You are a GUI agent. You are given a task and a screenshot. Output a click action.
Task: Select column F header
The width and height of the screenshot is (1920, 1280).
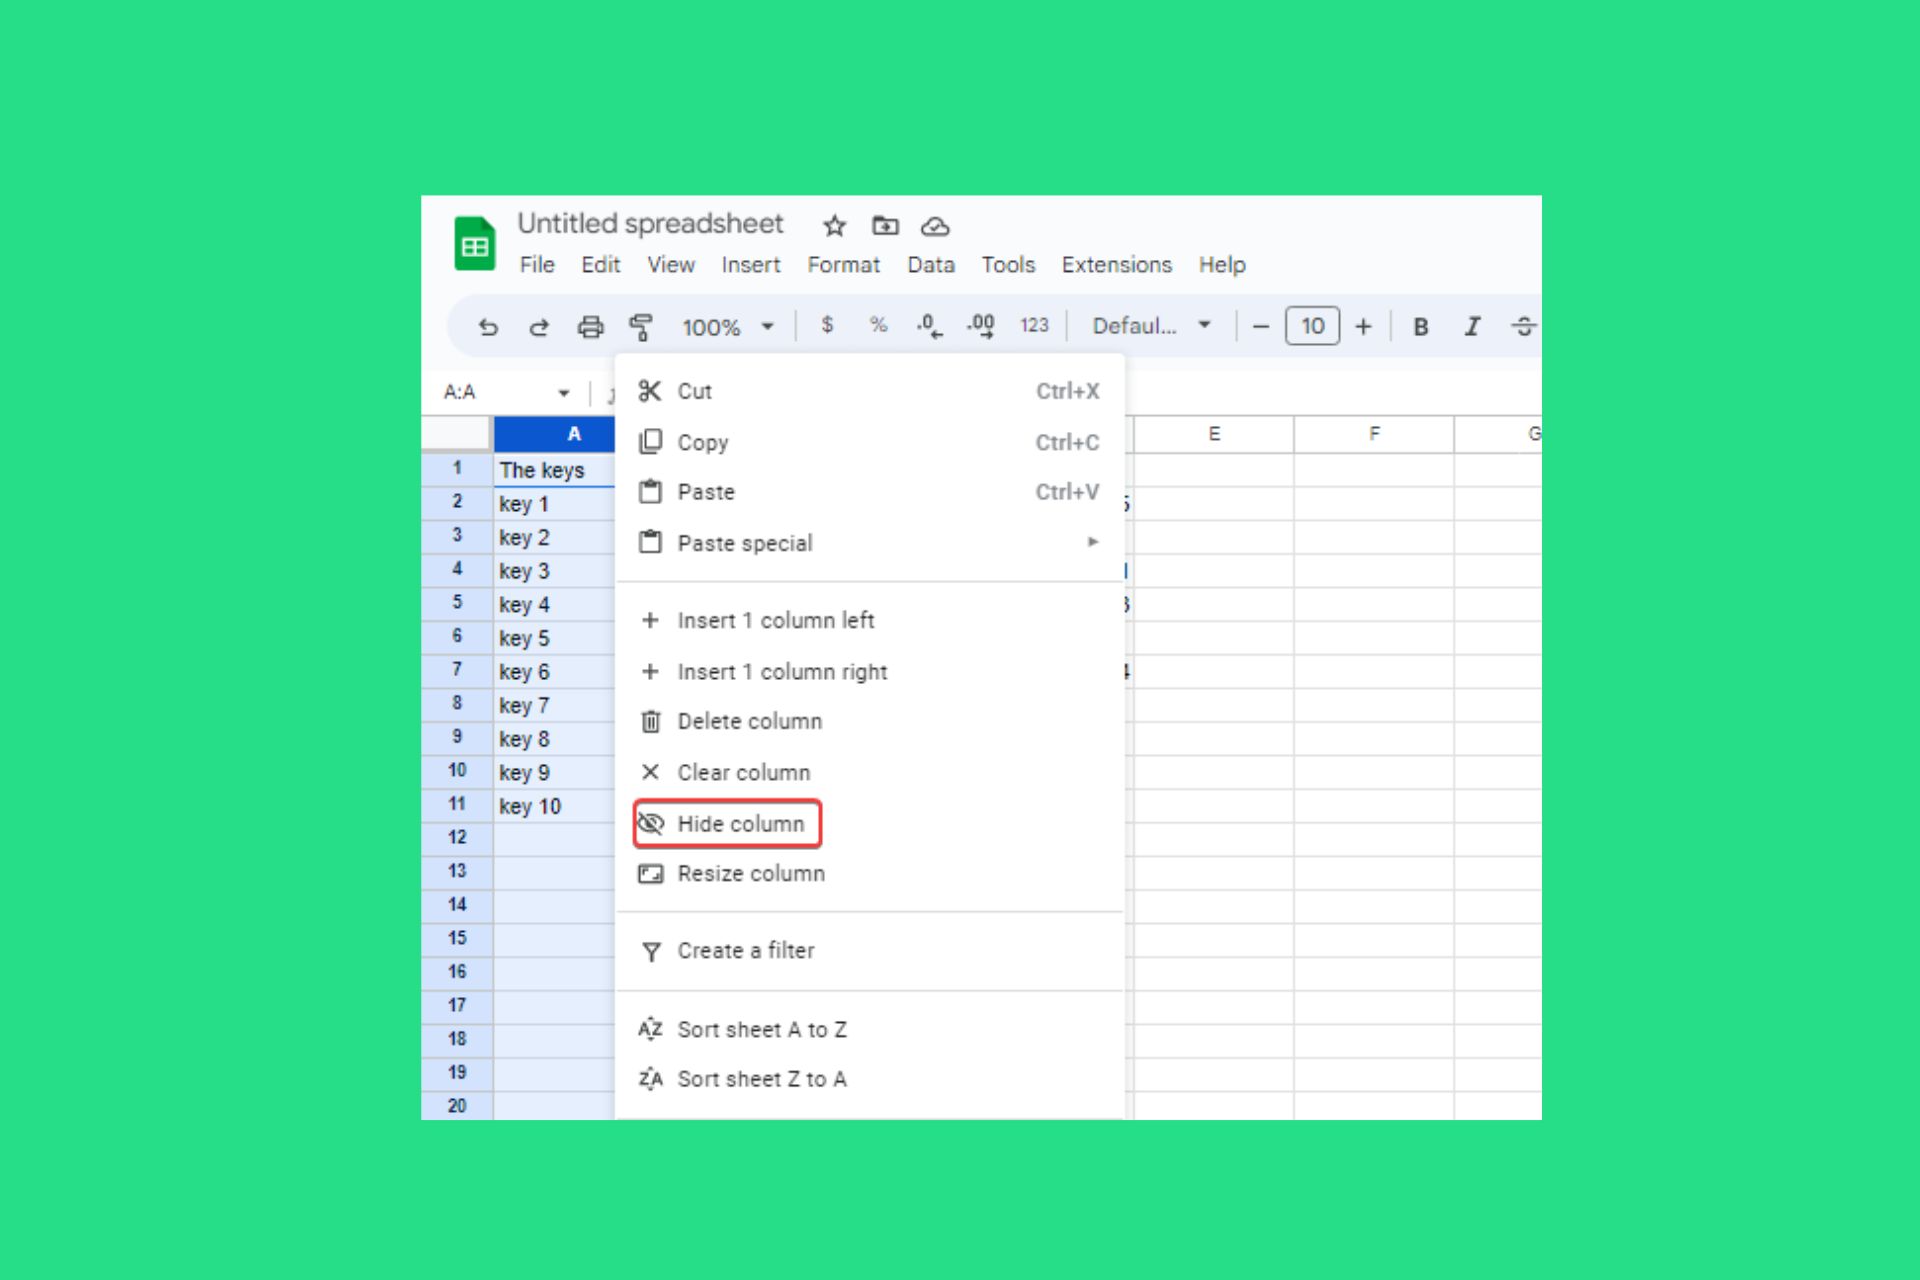pyautogui.click(x=1374, y=434)
